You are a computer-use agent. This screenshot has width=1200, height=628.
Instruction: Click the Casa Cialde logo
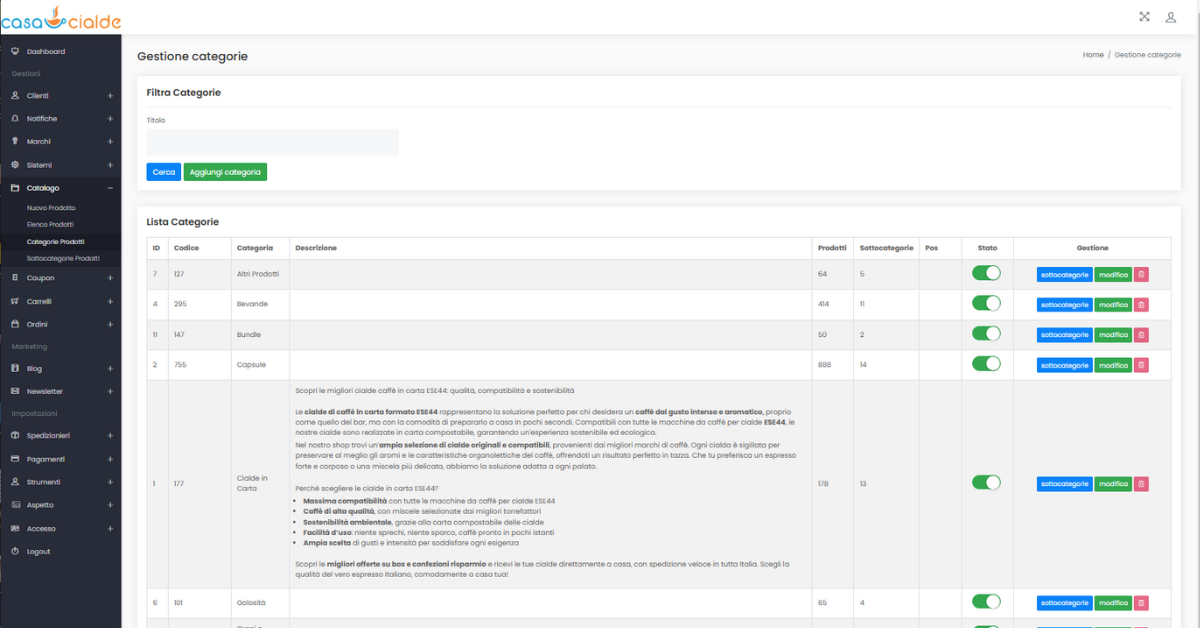click(61, 17)
